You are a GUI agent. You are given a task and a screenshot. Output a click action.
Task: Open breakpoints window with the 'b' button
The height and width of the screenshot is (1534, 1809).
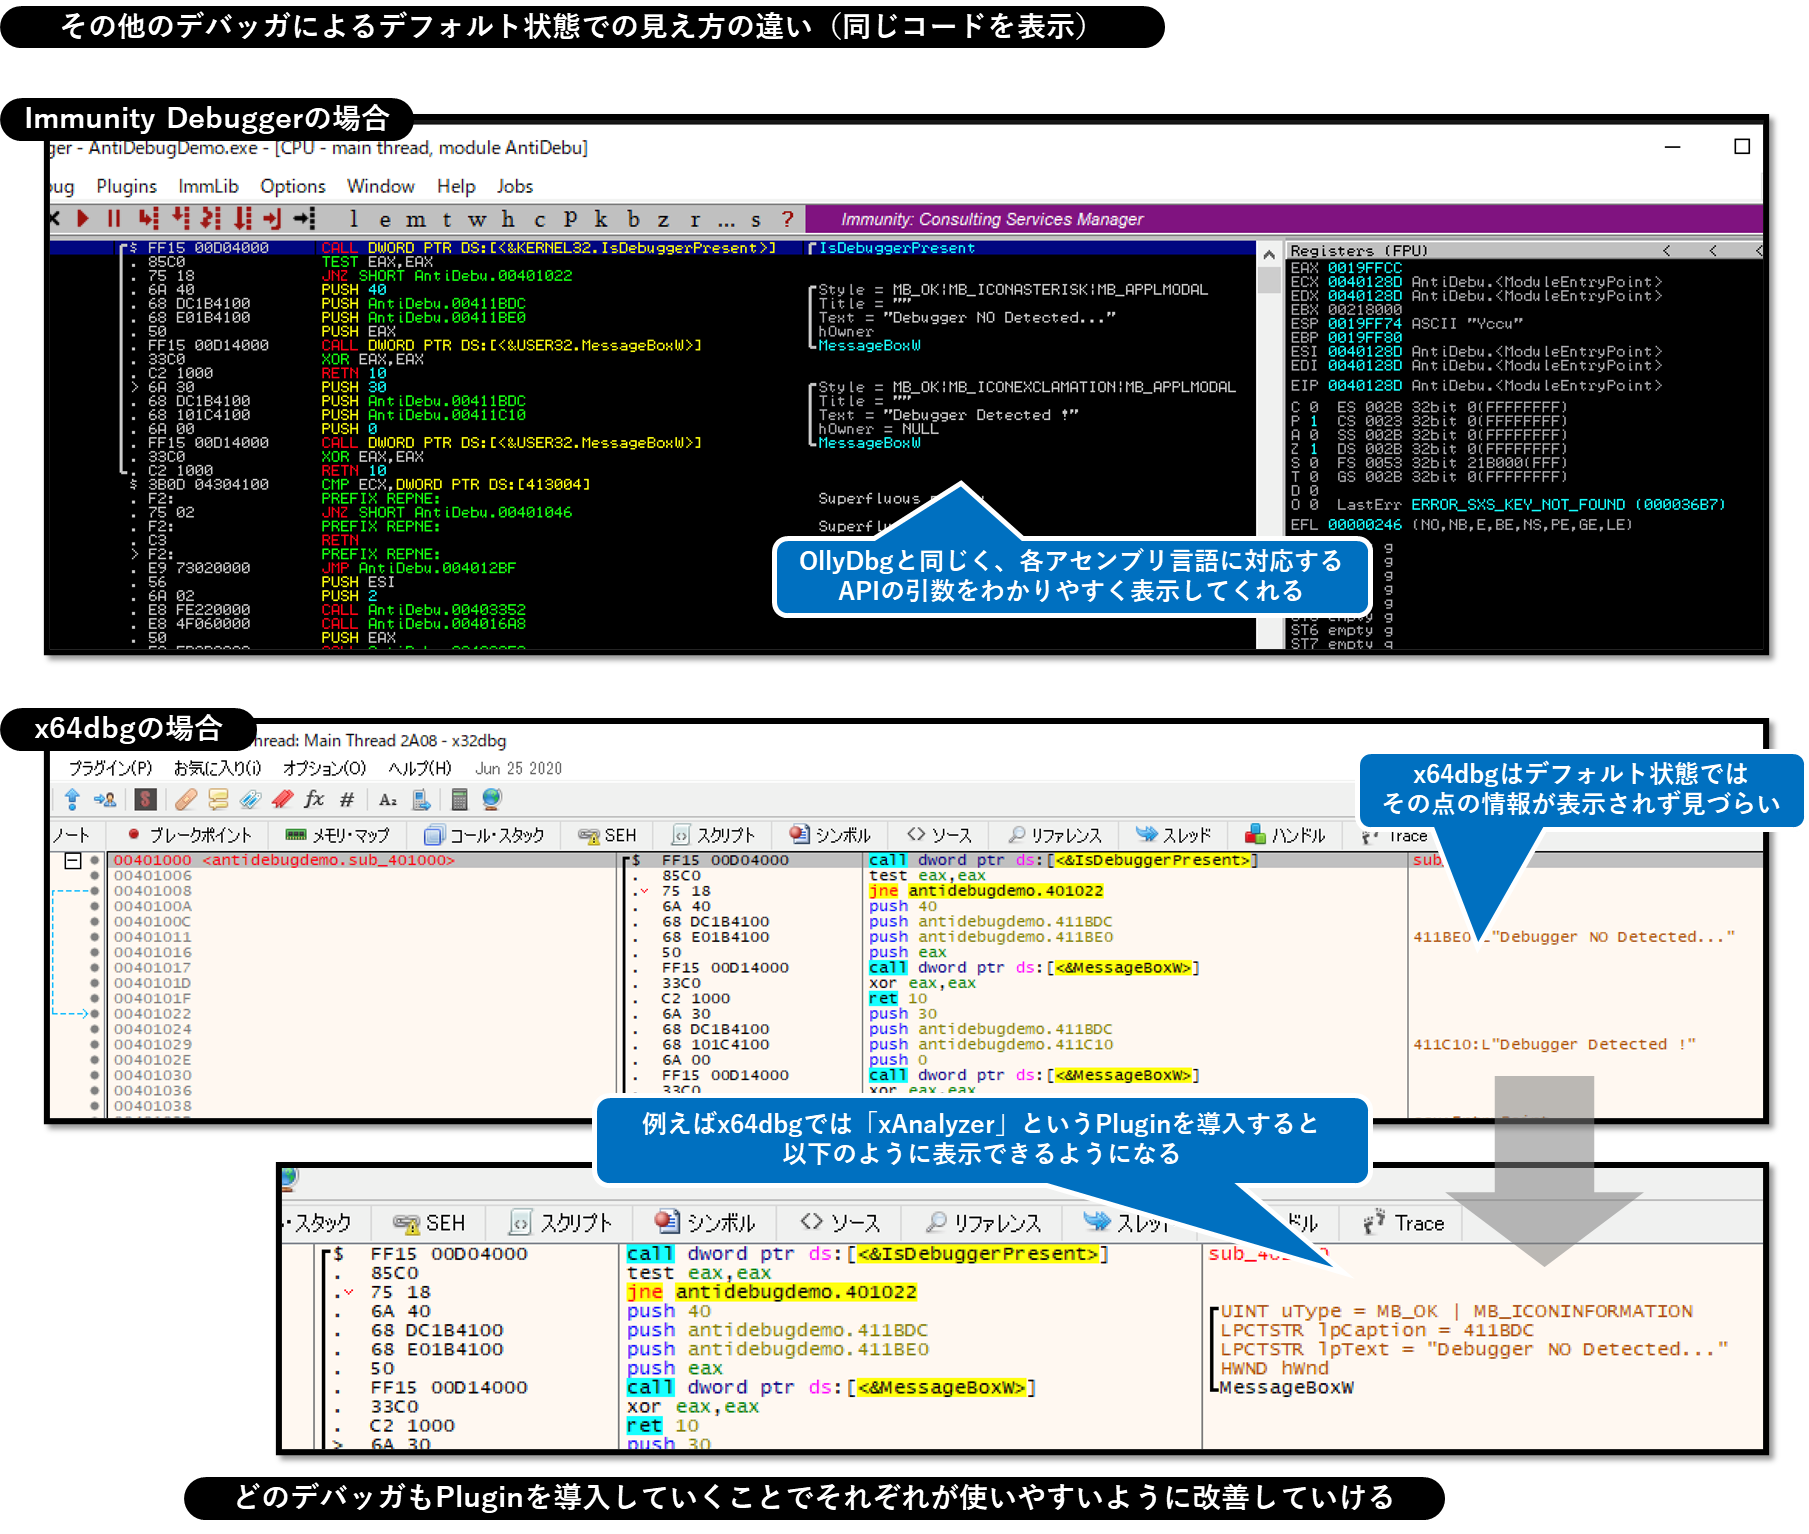633,218
